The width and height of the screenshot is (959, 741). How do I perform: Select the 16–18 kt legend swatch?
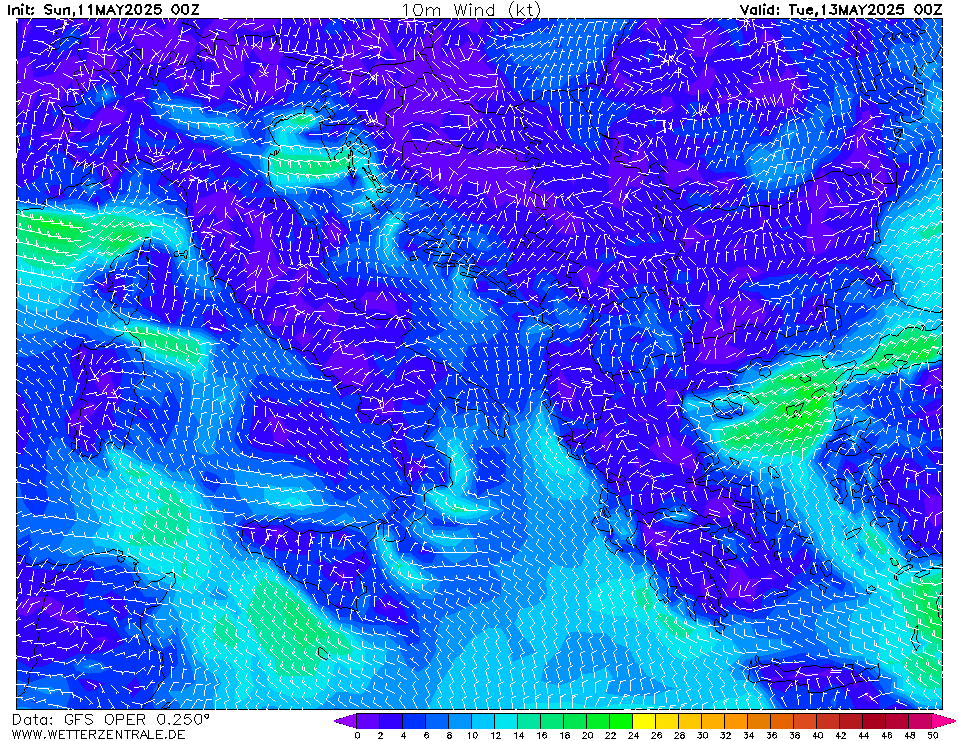pos(553,721)
